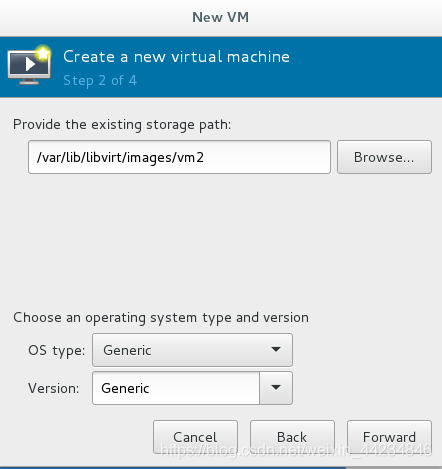442x469 pixels.
Task: Click the virtual machine monitor icon
Action: 29,65
